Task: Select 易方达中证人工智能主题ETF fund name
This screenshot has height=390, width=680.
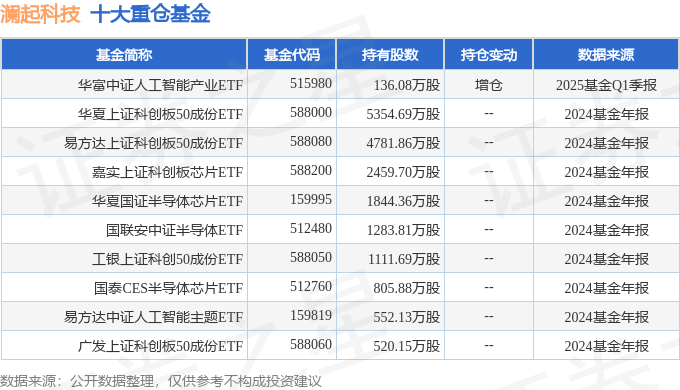Action: (154, 317)
